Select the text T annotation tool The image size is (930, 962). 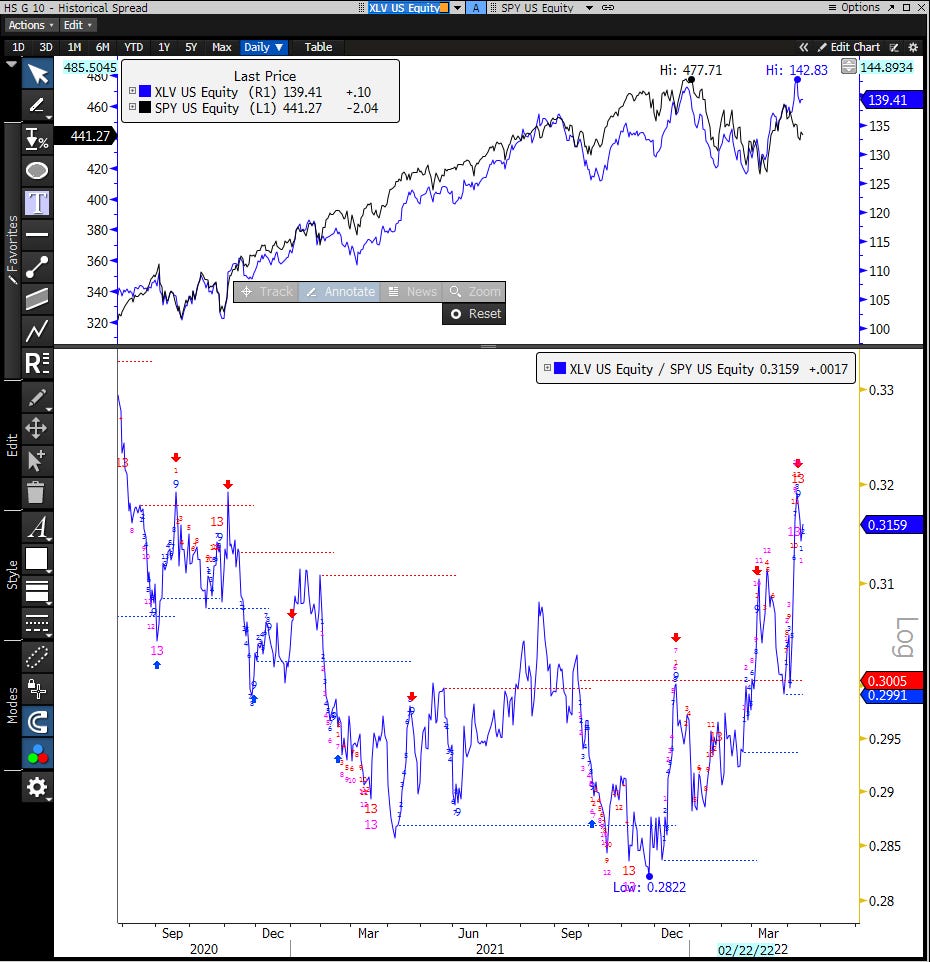(37, 202)
